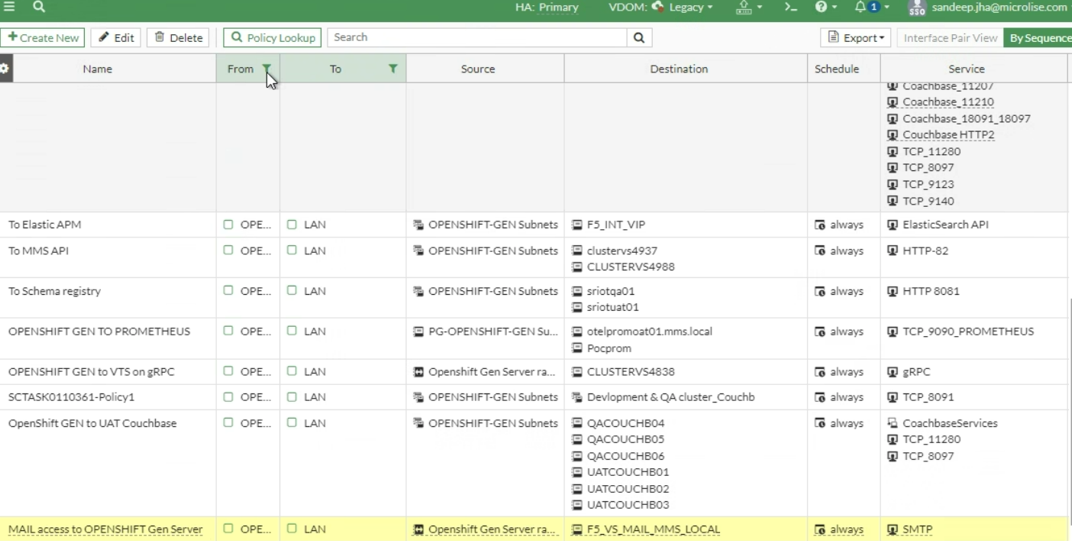This screenshot has width=1072, height=541.
Task: Open the CLI console icon
Action: tap(790, 7)
